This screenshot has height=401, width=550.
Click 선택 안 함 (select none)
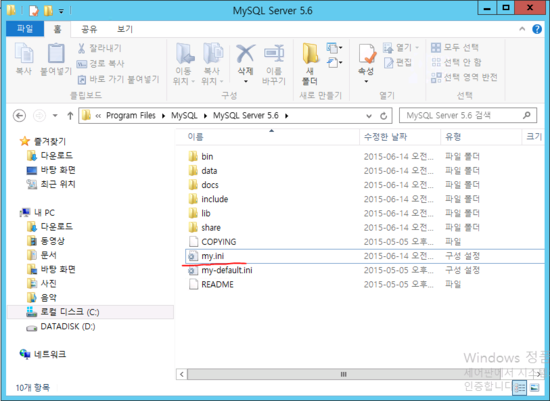click(x=456, y=62)
